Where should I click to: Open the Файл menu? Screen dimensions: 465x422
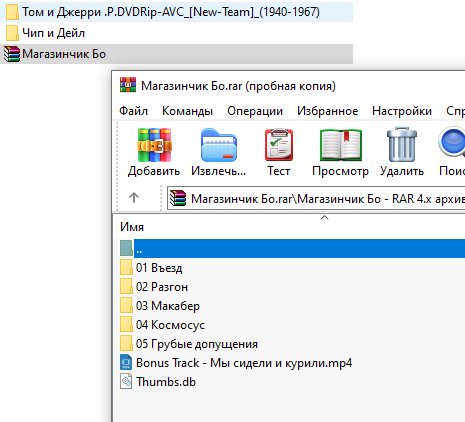tap(133, 111)
